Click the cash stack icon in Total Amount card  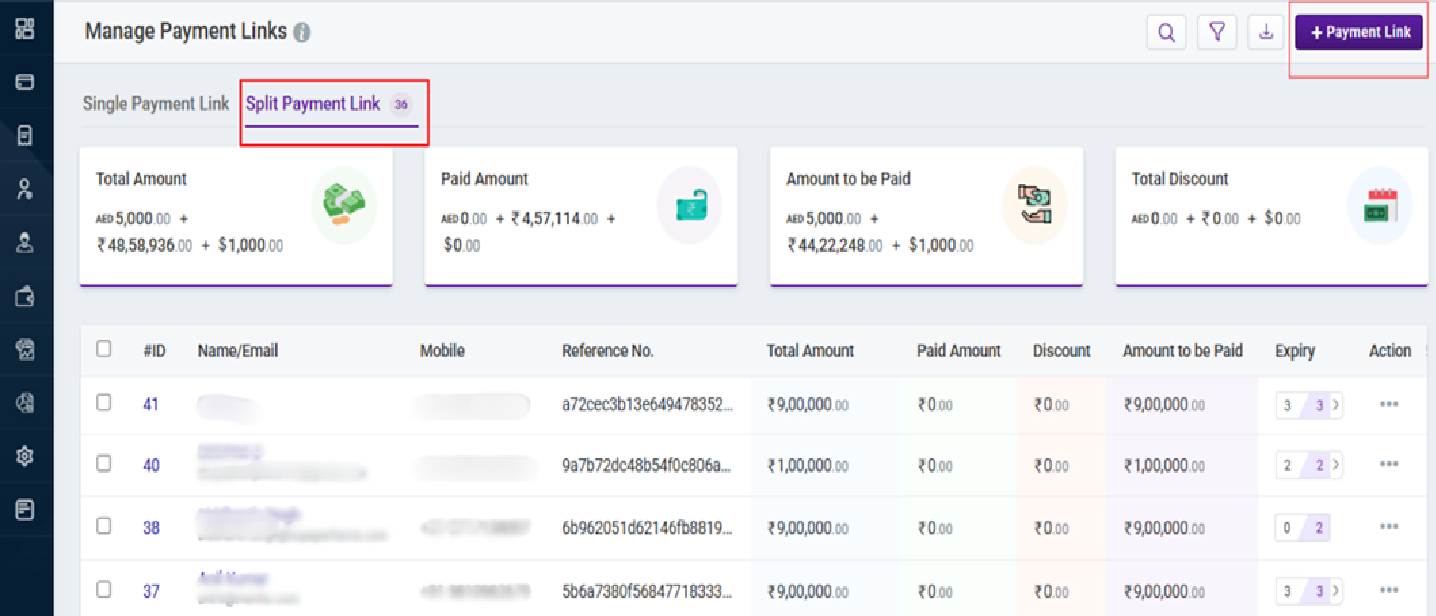click(344, 204)
